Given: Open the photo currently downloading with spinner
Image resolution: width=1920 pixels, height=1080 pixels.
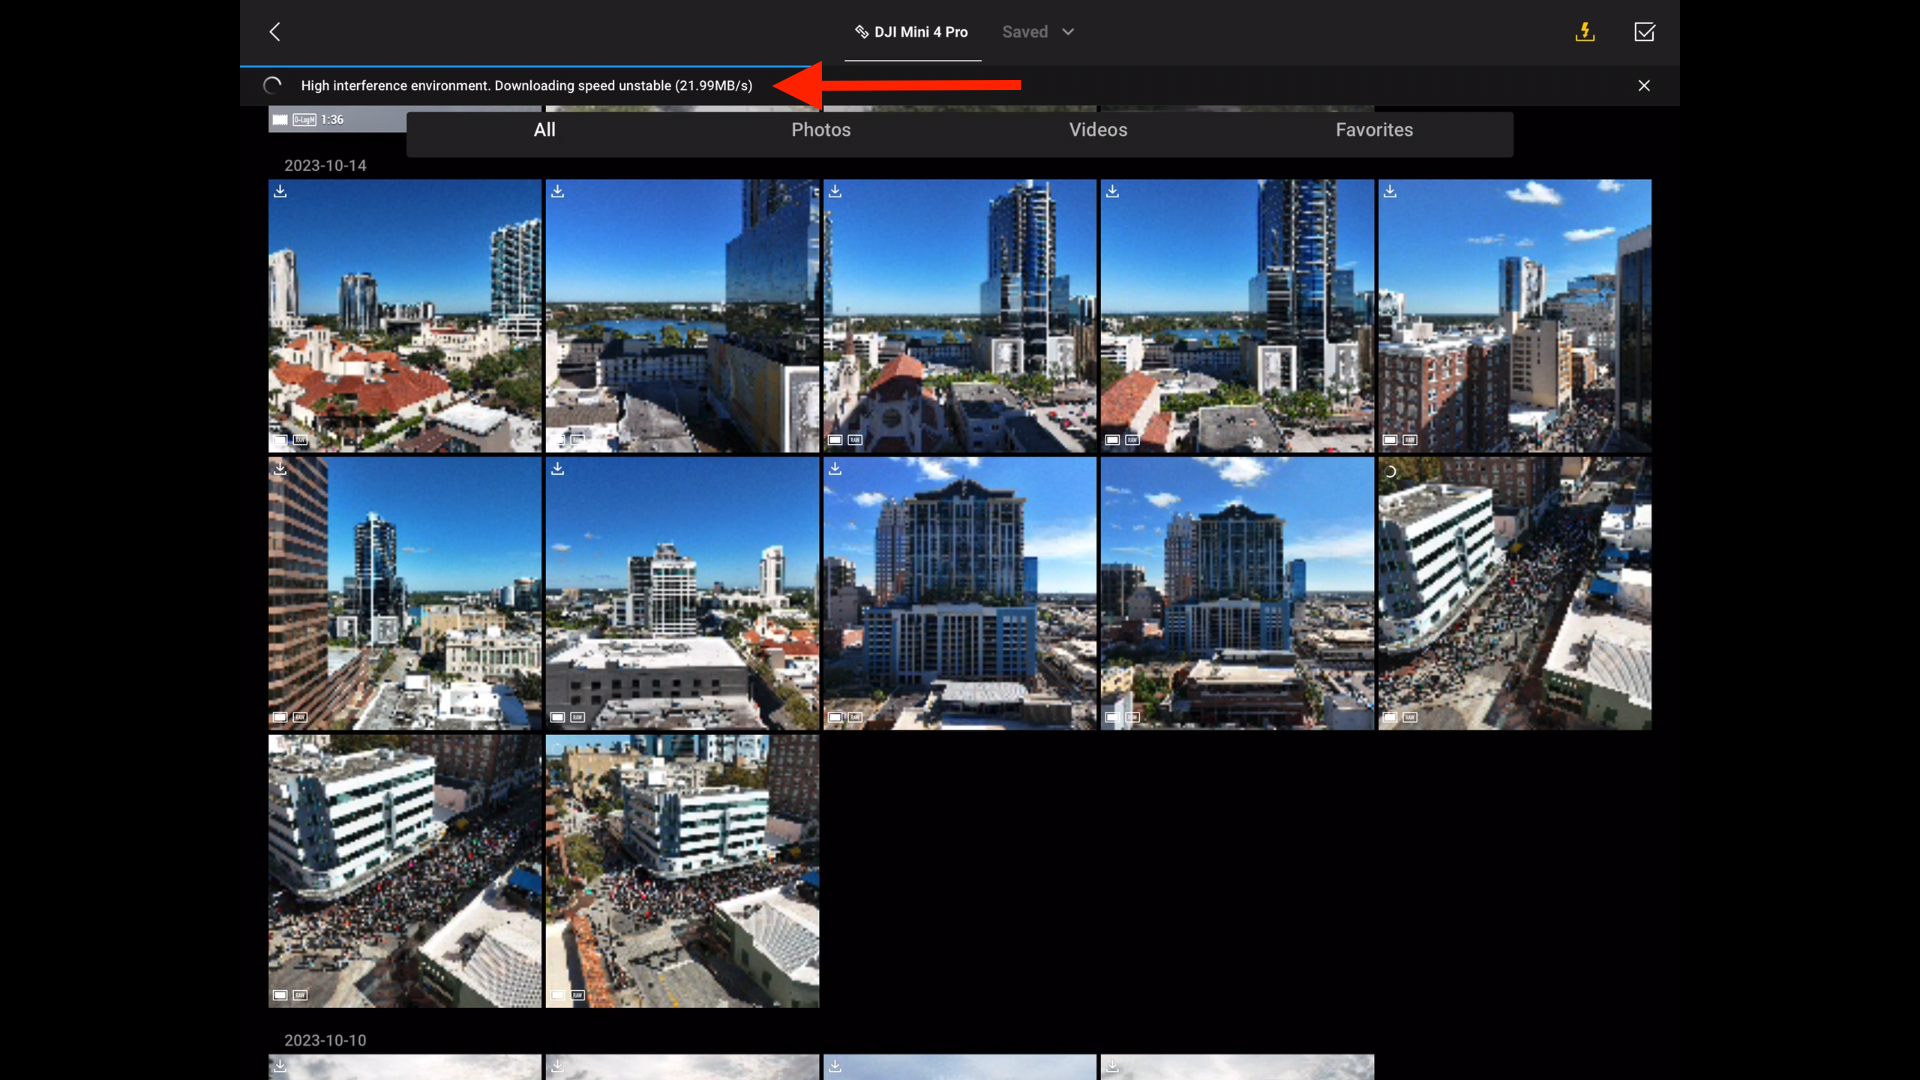Looking at the screenshot, I should (1515, 594).
